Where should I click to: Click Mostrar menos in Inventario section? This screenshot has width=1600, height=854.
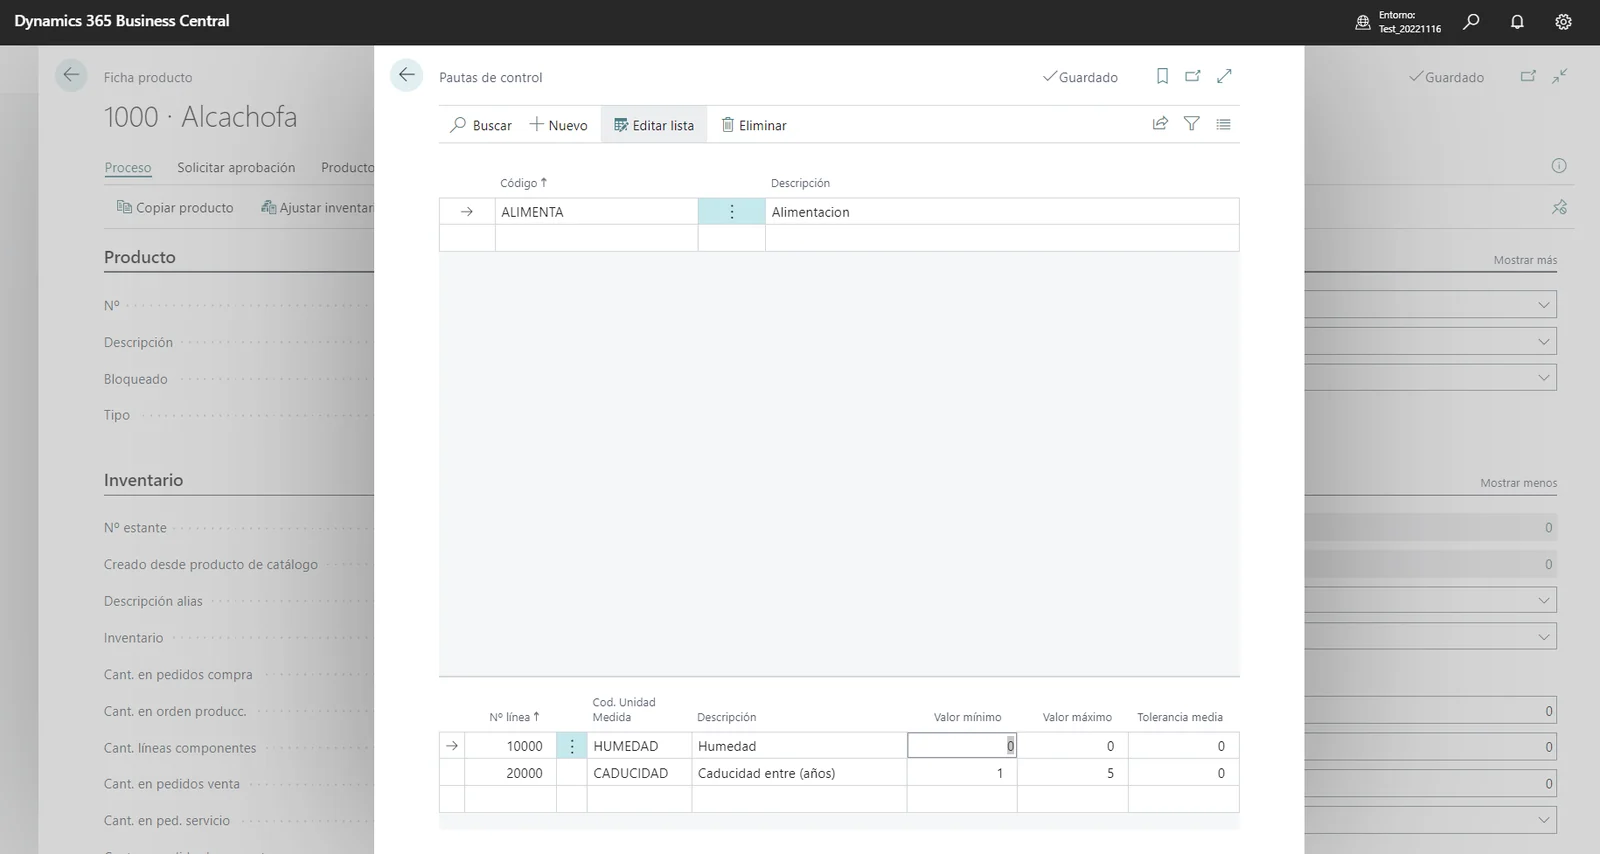coord(1518,483)
